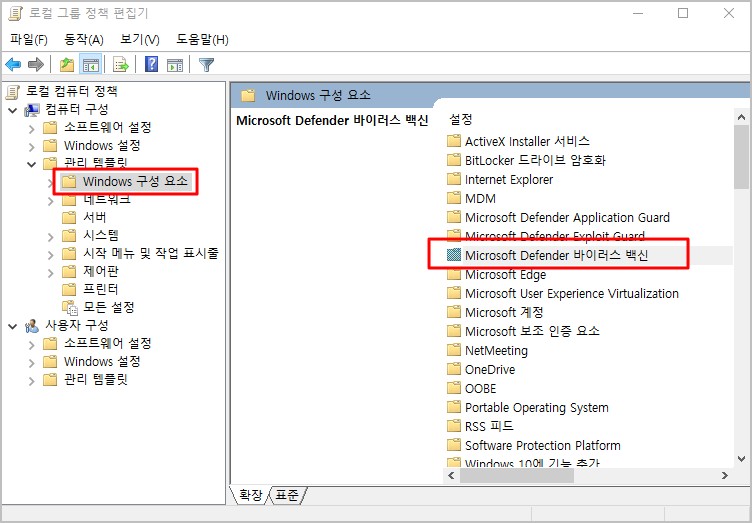Screen dimensions: 752x523
Task: Select Windows 구성 요소 in the tree
Action: (135, 181)
